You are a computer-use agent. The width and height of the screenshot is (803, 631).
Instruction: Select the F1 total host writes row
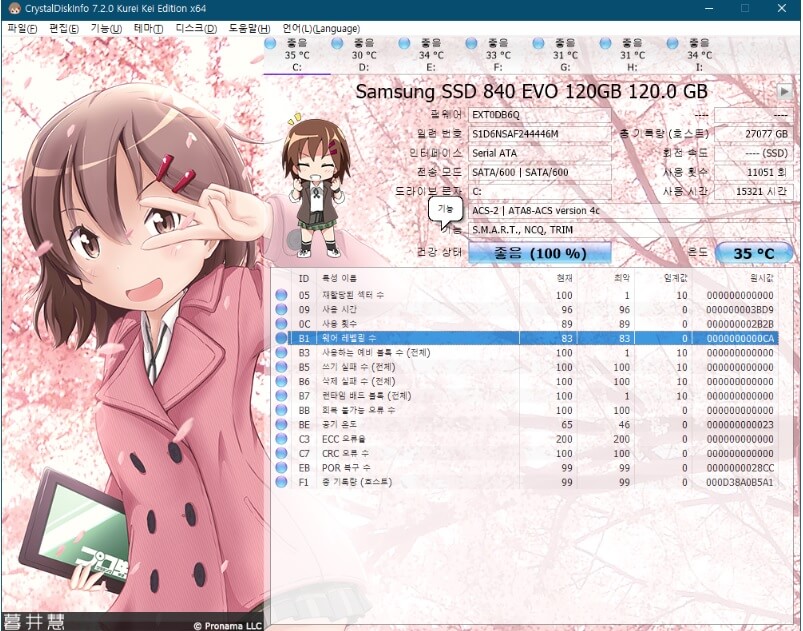coord(526,482)
